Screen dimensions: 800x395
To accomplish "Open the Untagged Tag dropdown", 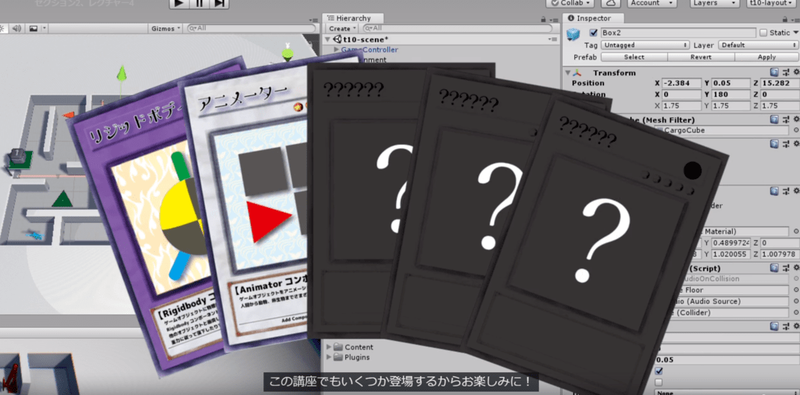I will (x=645, y=45).
